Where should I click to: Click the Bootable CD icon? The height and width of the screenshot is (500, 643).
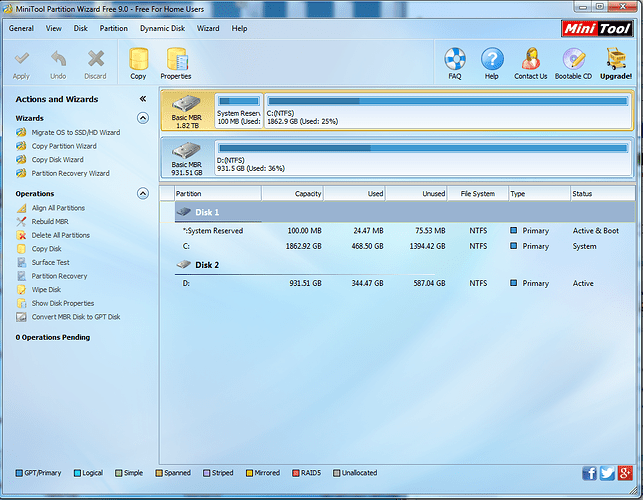[573, 59]
